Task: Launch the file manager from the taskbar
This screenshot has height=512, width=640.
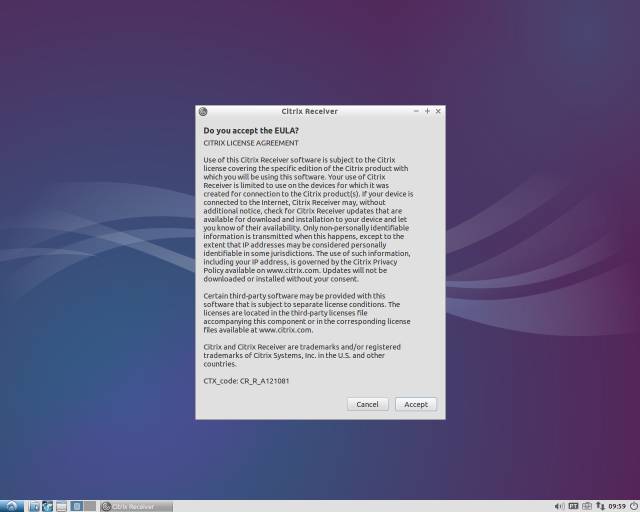Action: coord(35,506)
